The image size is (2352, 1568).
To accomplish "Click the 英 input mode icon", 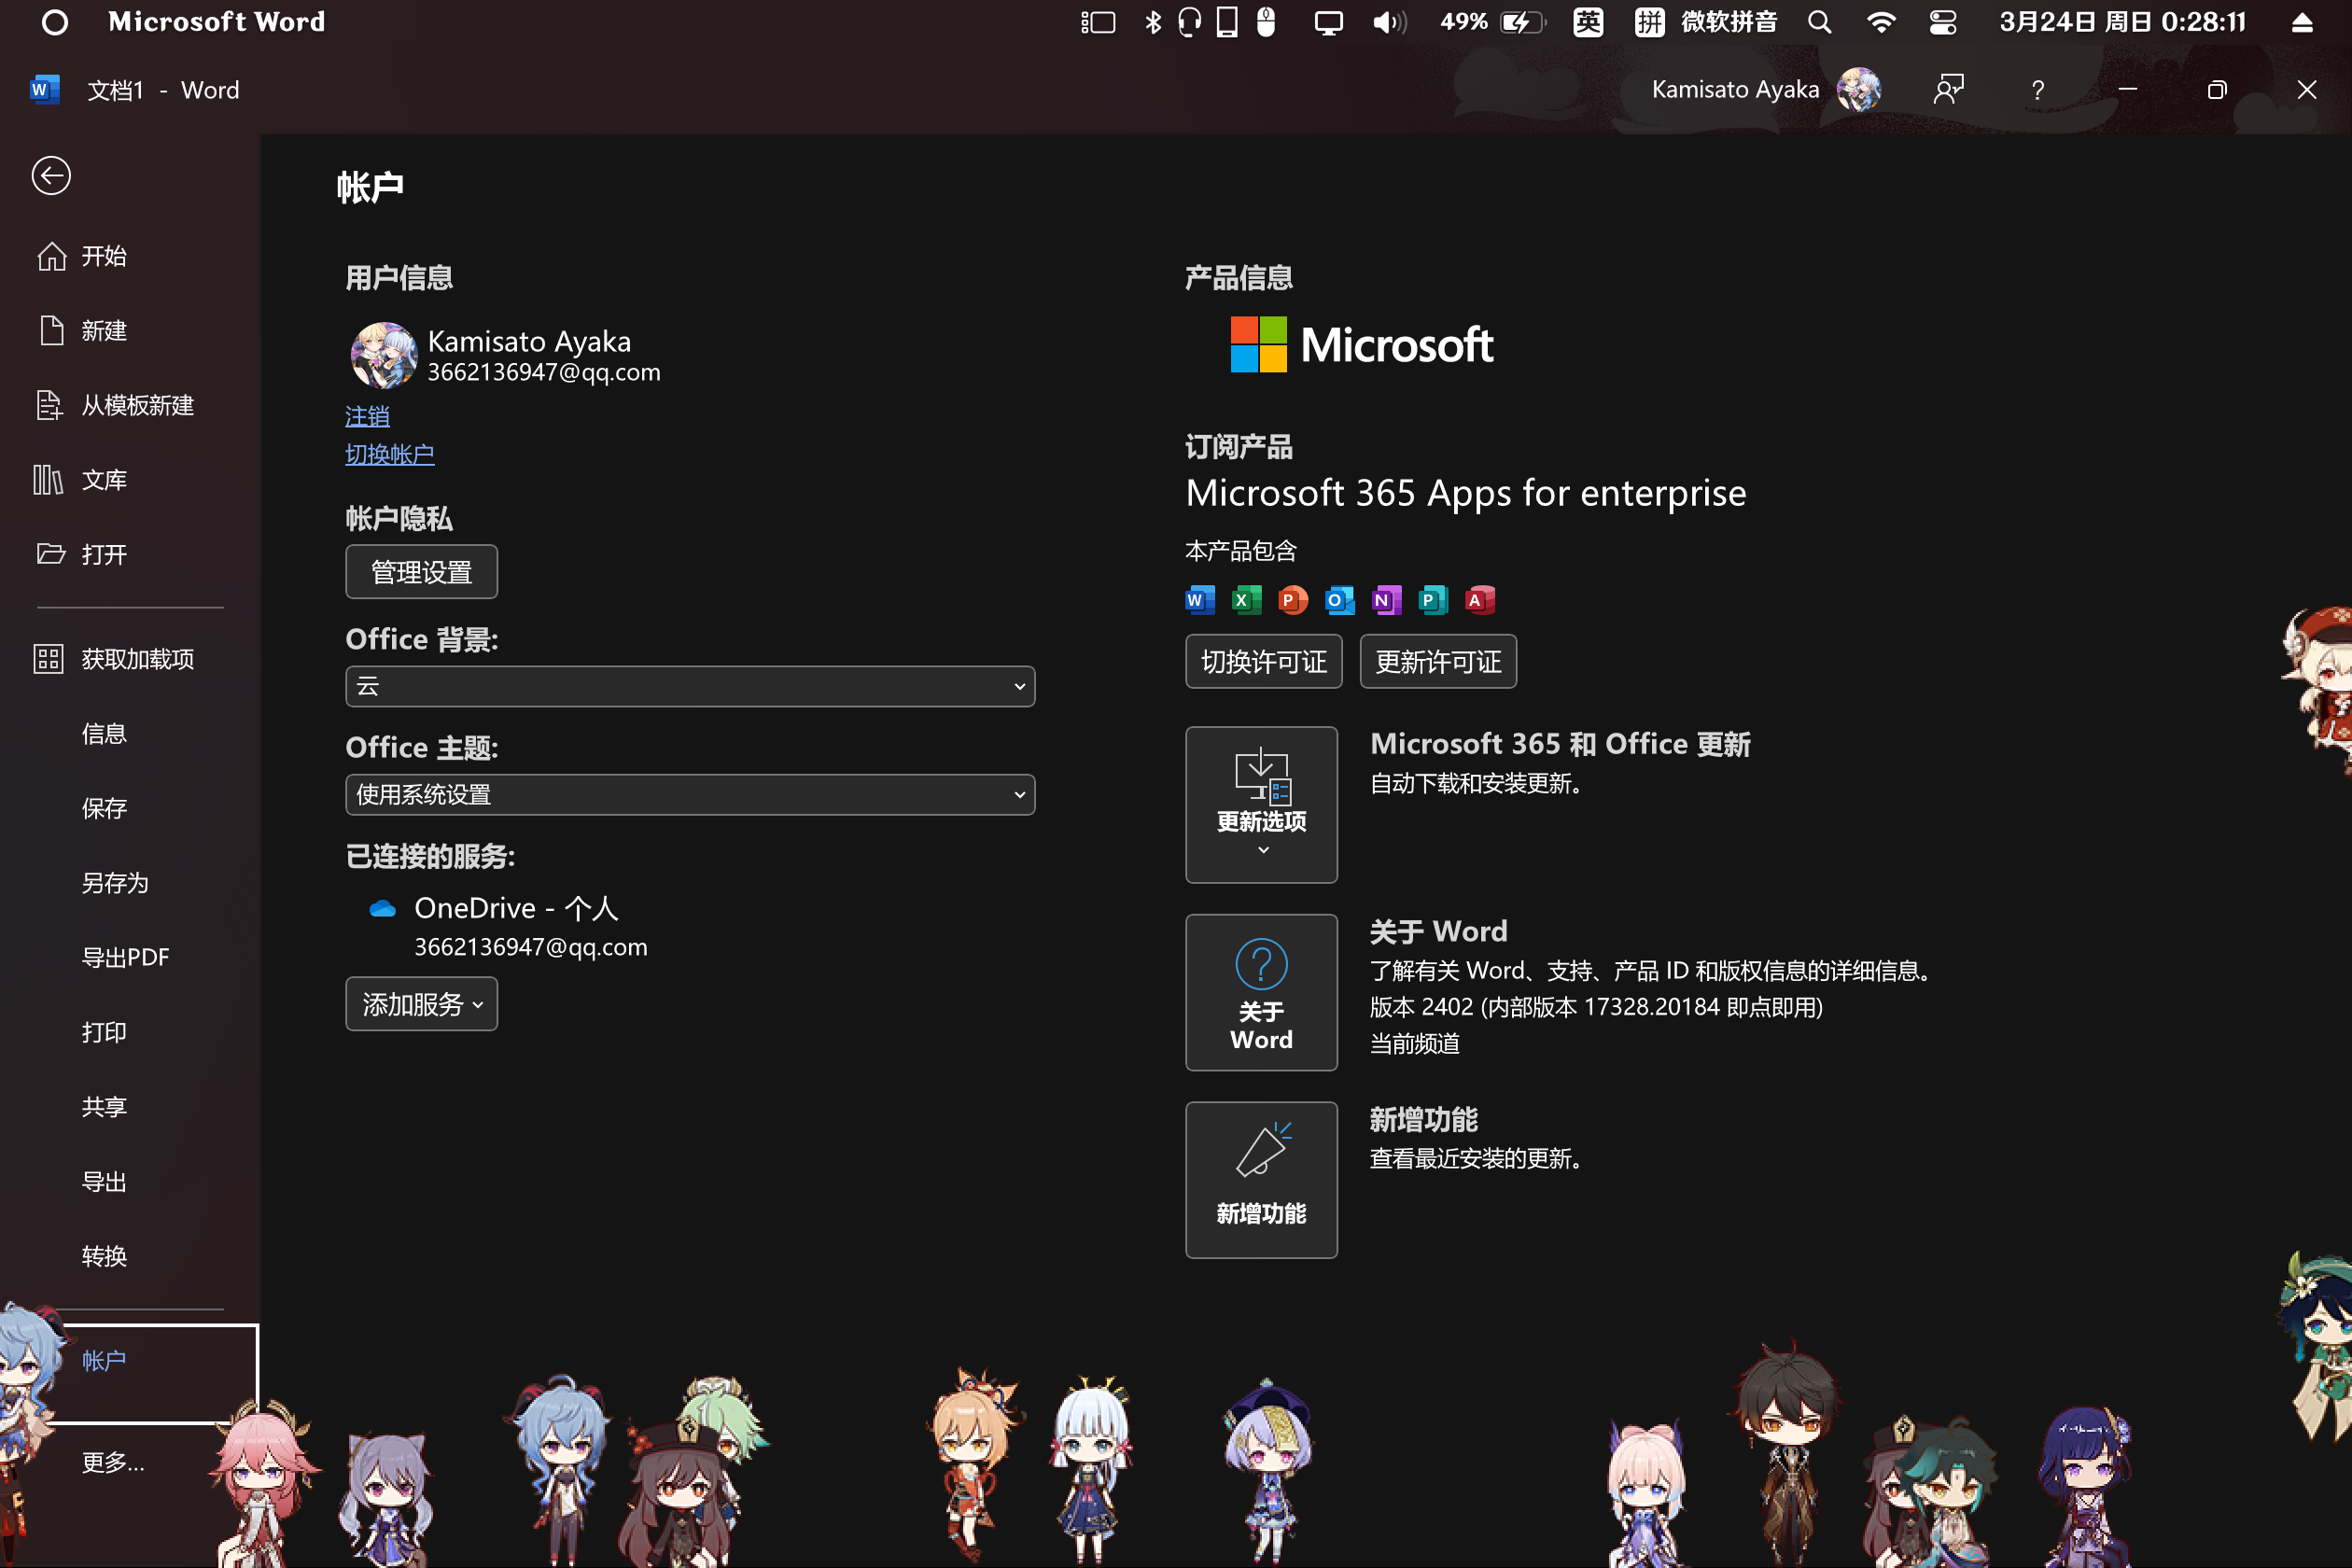I will (x=1588, y=22).
